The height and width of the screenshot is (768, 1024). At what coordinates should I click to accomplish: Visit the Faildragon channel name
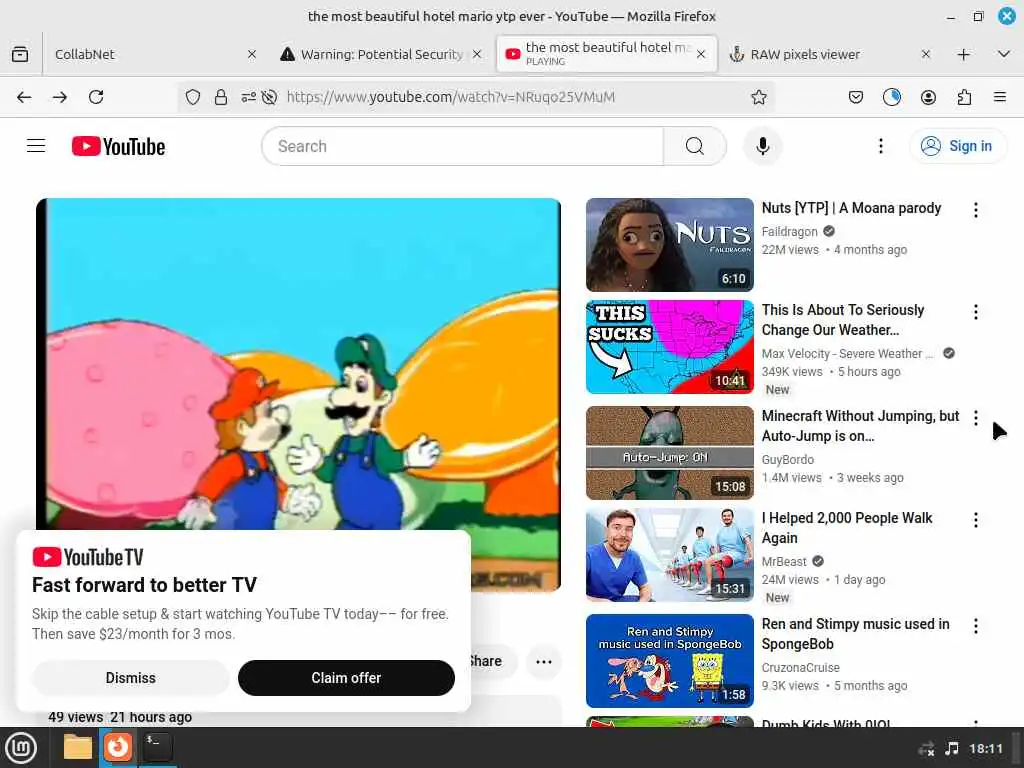point(789,231)
